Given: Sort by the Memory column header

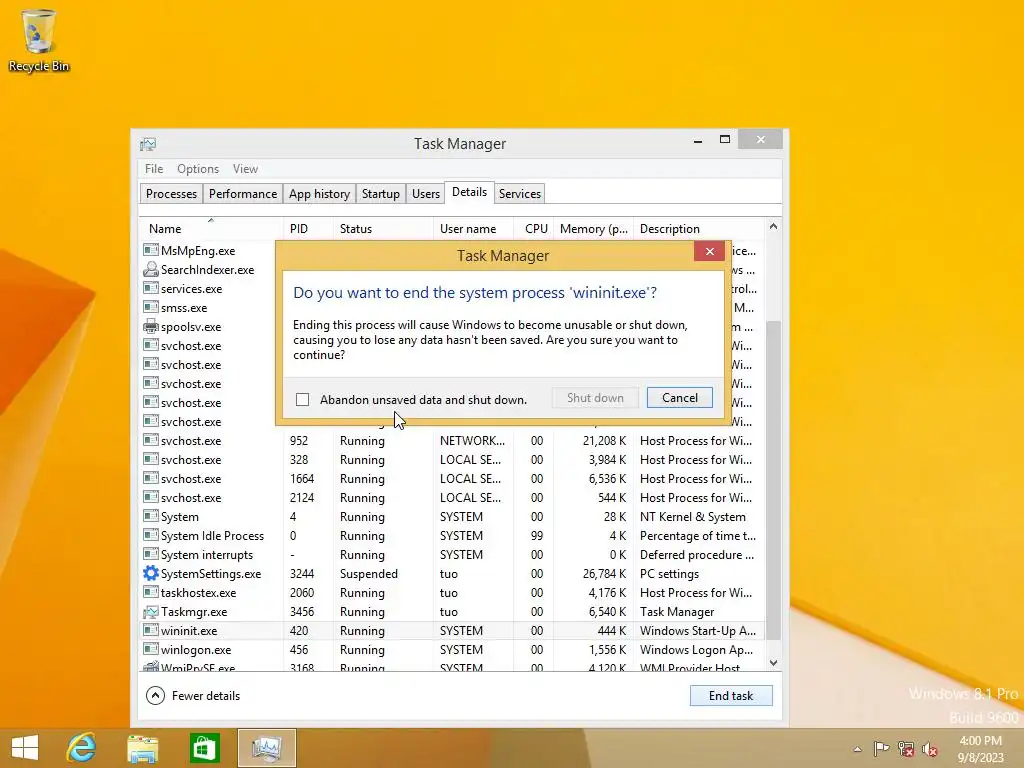Looking at the screenshot, I should 594,229.
